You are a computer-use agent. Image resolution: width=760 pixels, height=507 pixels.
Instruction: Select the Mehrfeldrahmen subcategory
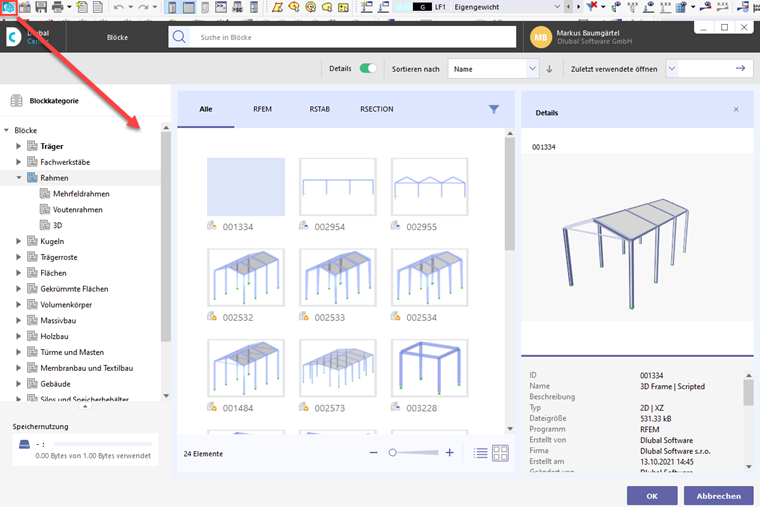tap(81, 194)
